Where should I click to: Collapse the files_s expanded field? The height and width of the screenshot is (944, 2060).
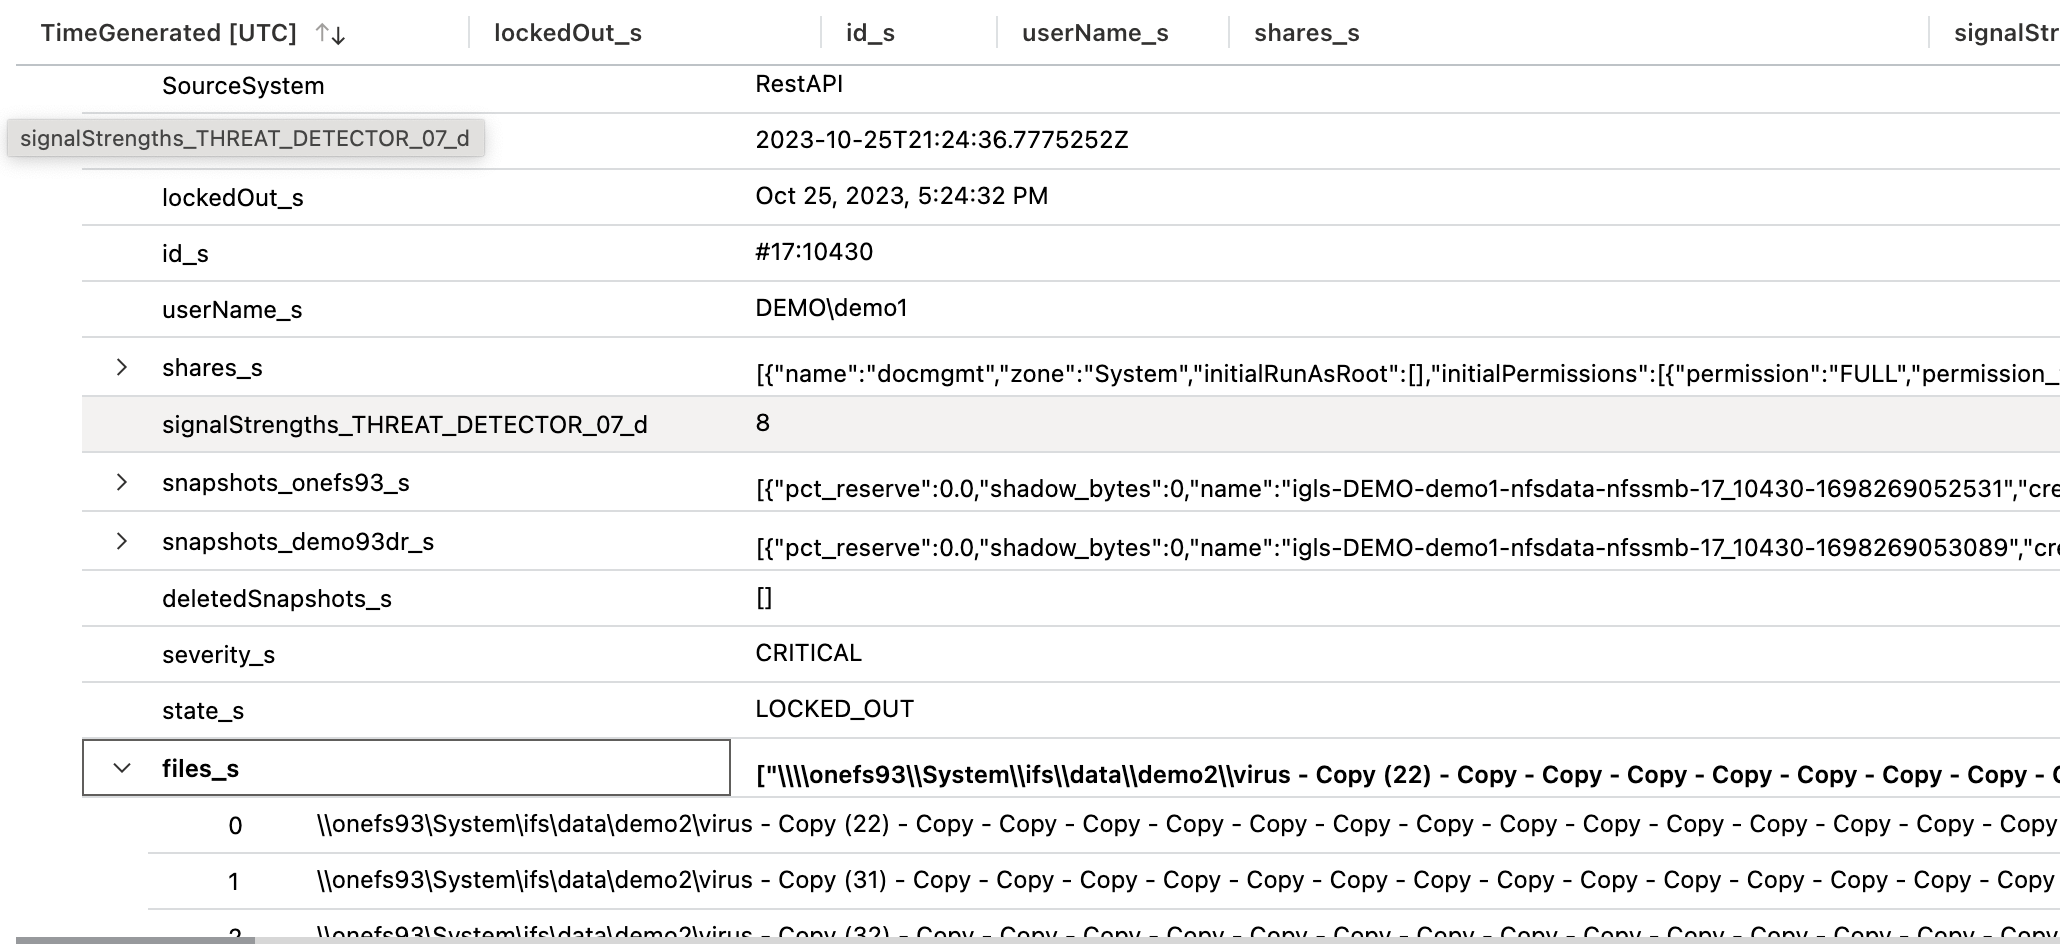[x=122, y=768]
